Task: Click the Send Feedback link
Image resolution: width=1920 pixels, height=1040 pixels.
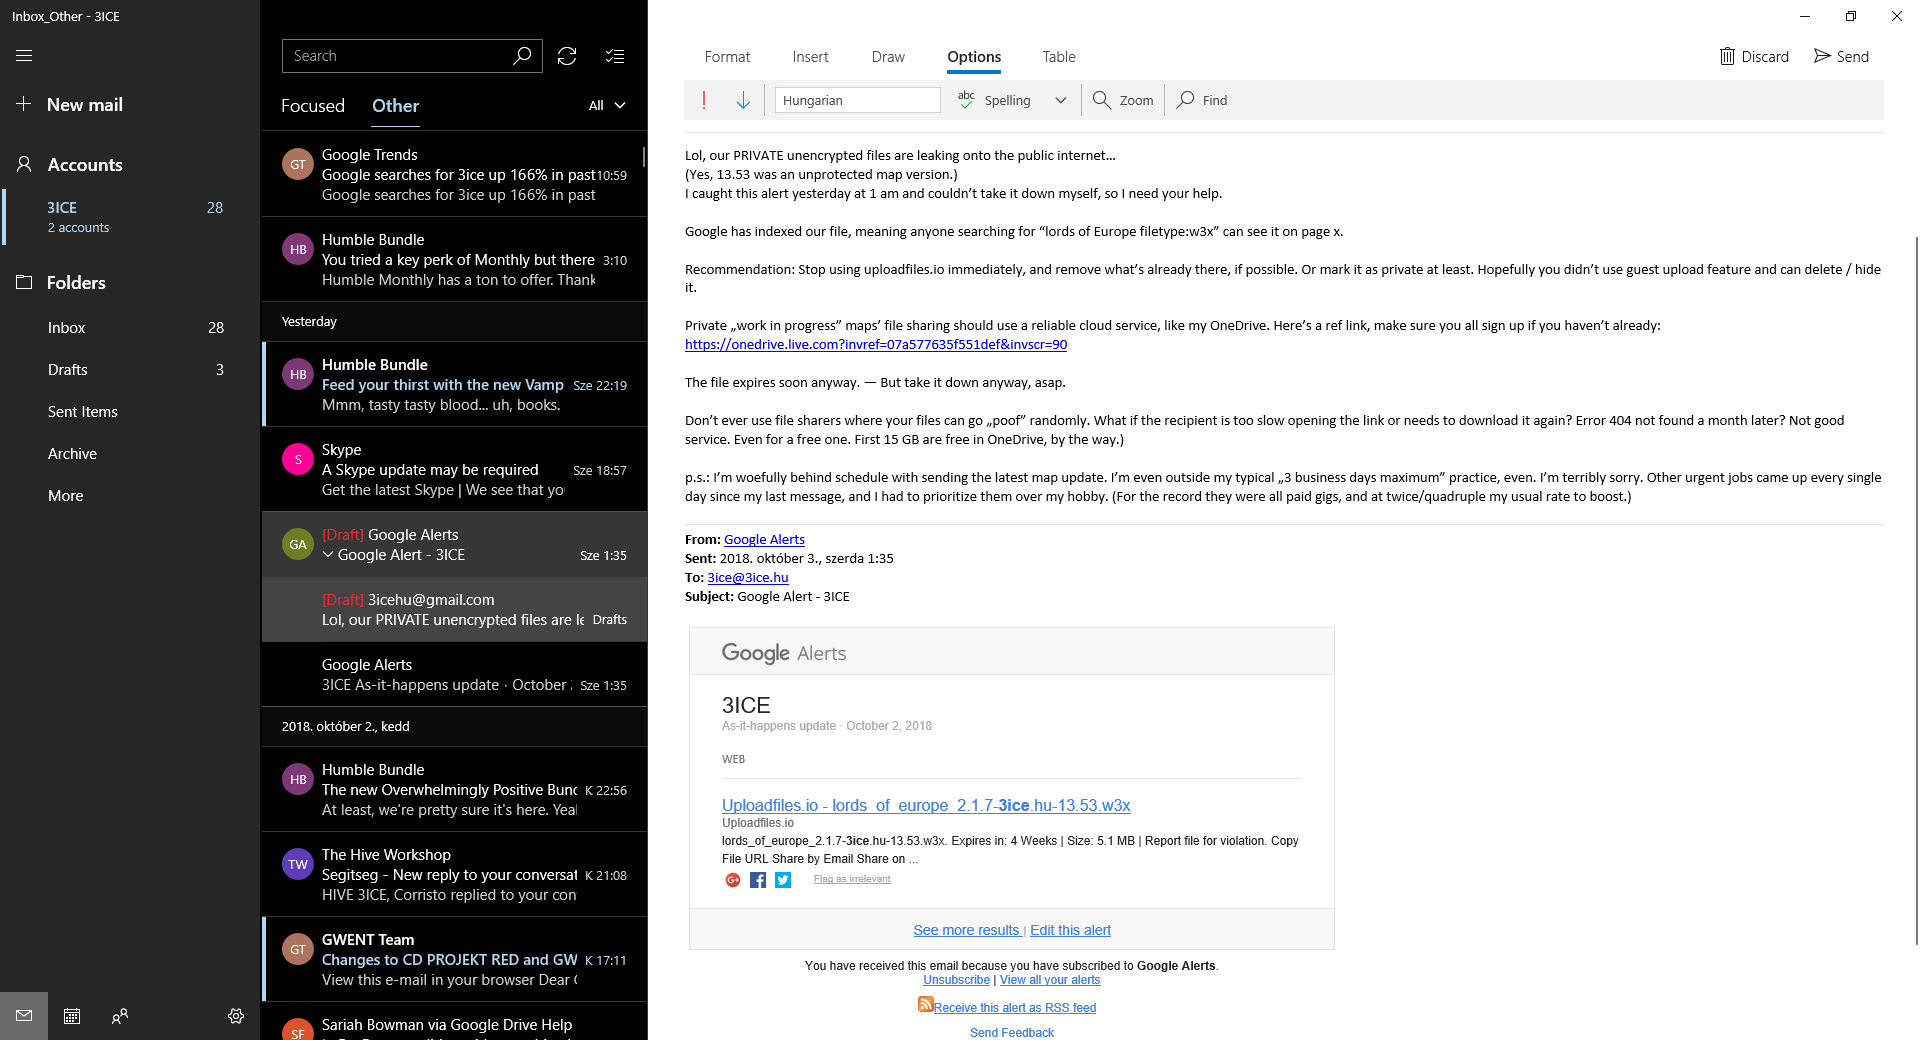Action: 1012,1033
